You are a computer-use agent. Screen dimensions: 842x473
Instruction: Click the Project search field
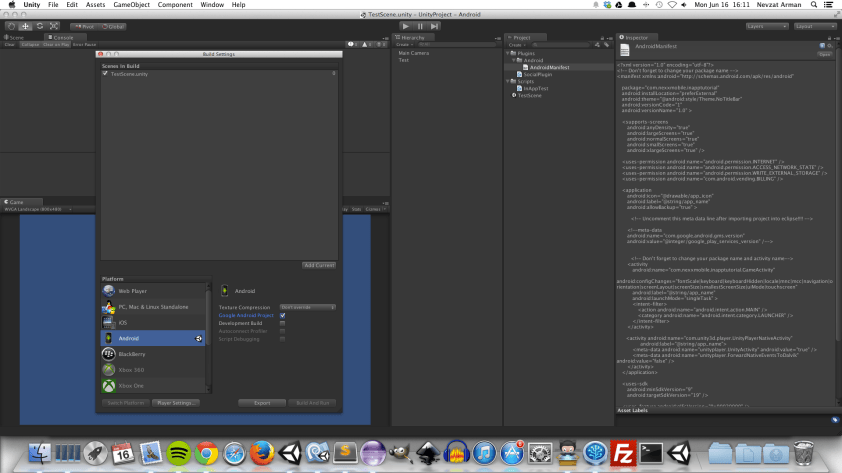[561, 45]
